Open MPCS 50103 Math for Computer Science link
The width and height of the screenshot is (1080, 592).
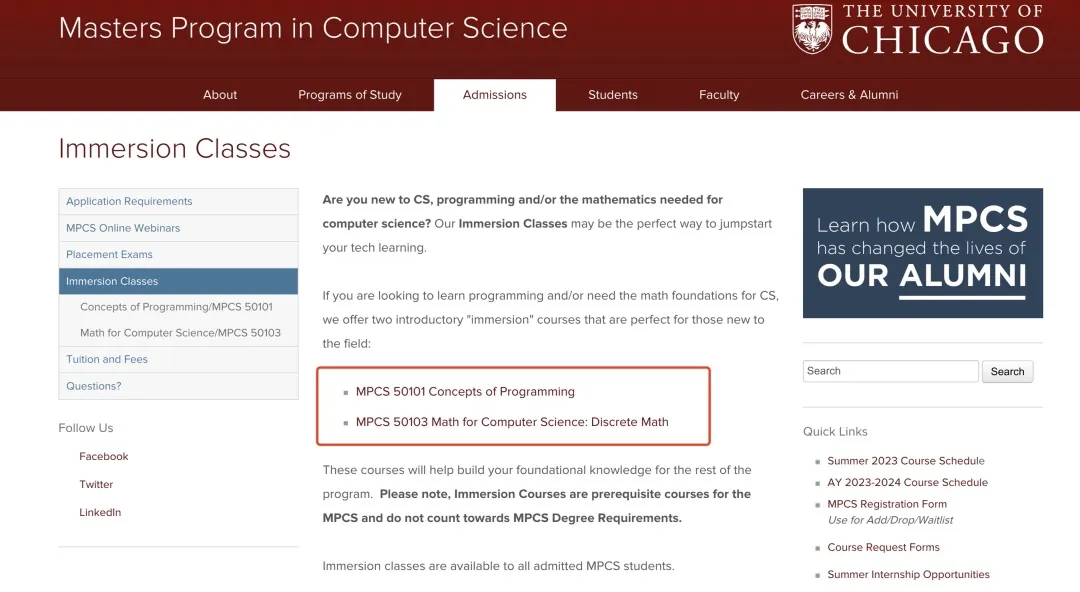(512, 422)
